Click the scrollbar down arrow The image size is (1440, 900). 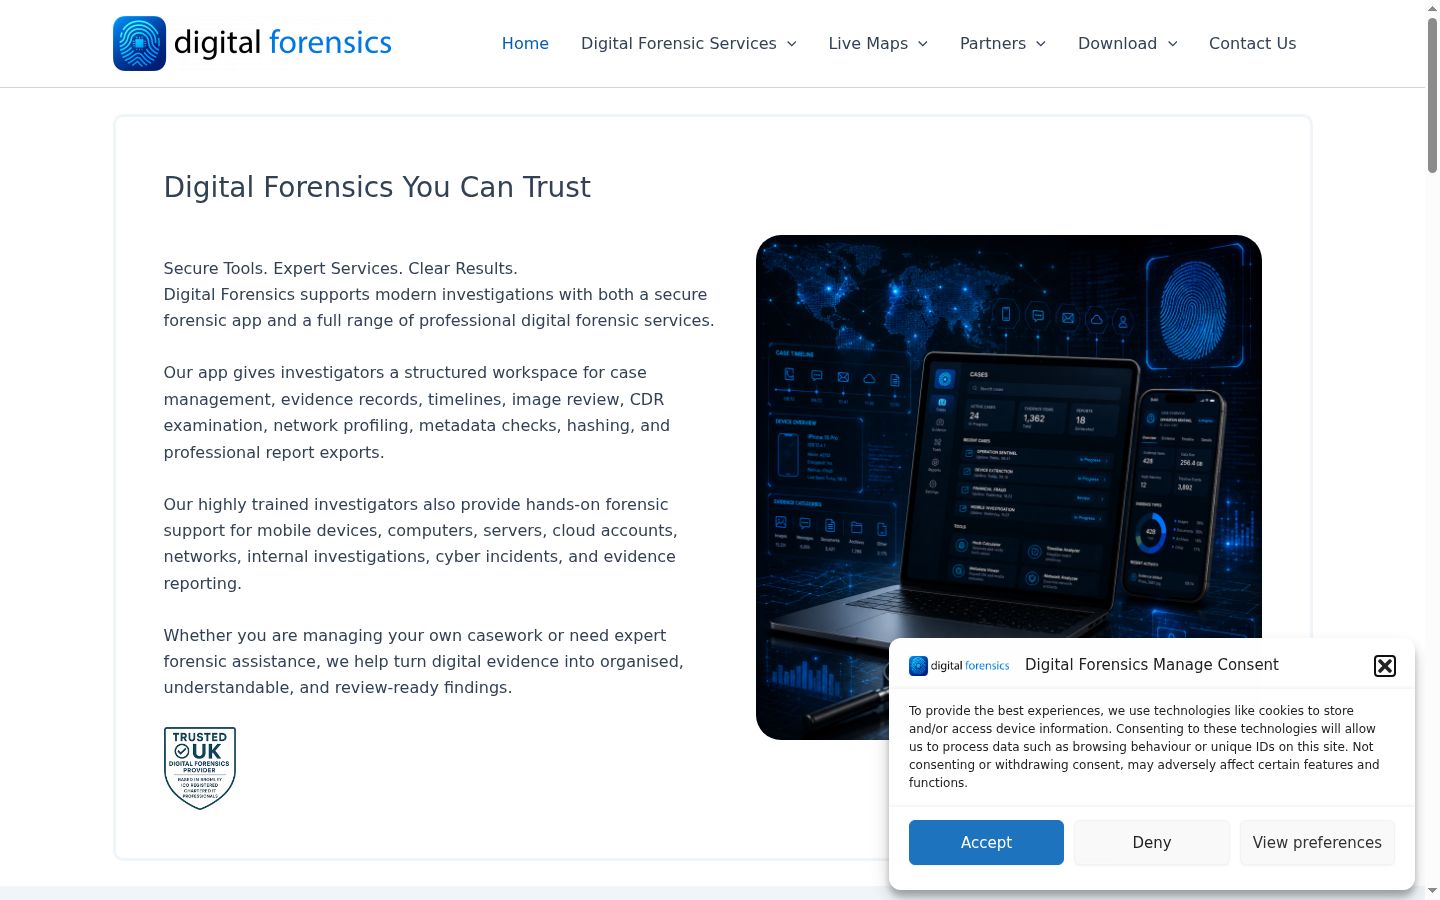1432,890
